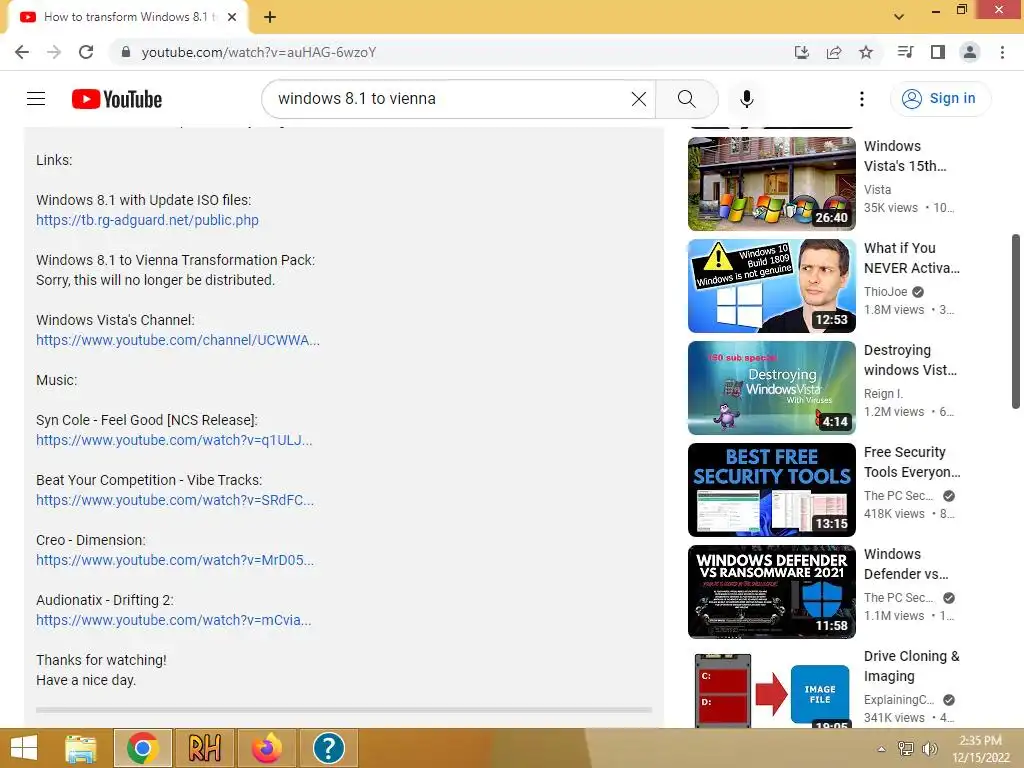The height and width of the screenshot is (768, 1024).
Task: Click 'Free Security Tools Everyon...' title
Action: coord(912,462)
